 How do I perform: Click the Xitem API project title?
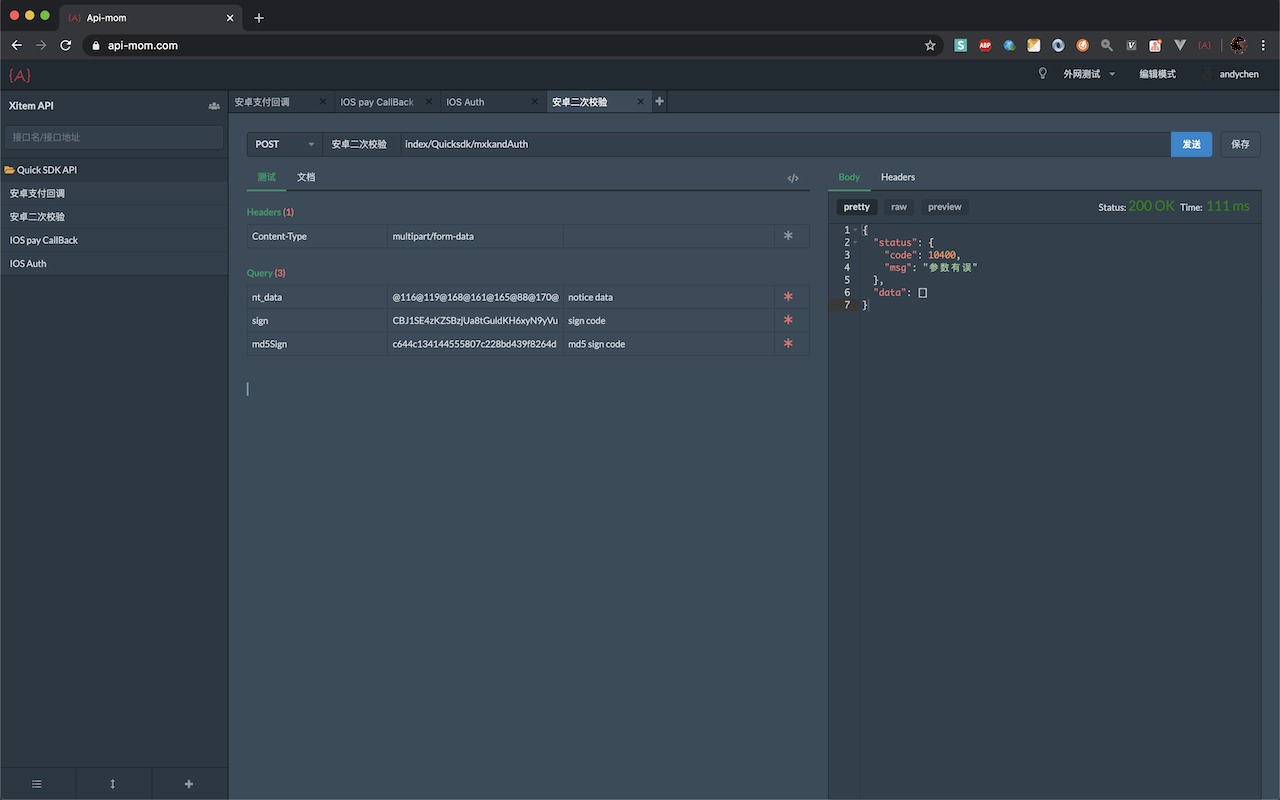(x=32, y=106)
